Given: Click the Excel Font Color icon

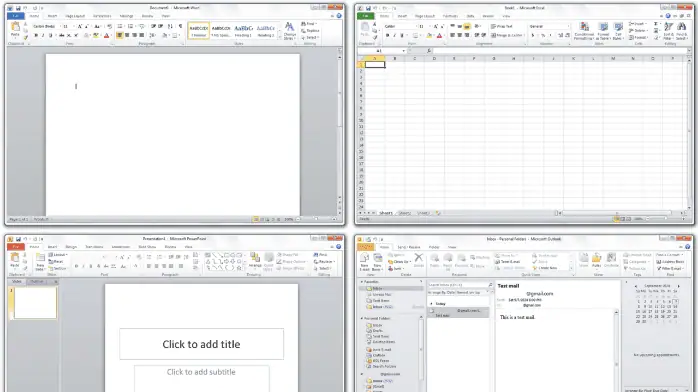Looking at the screenshot, I should click(439, 35).
